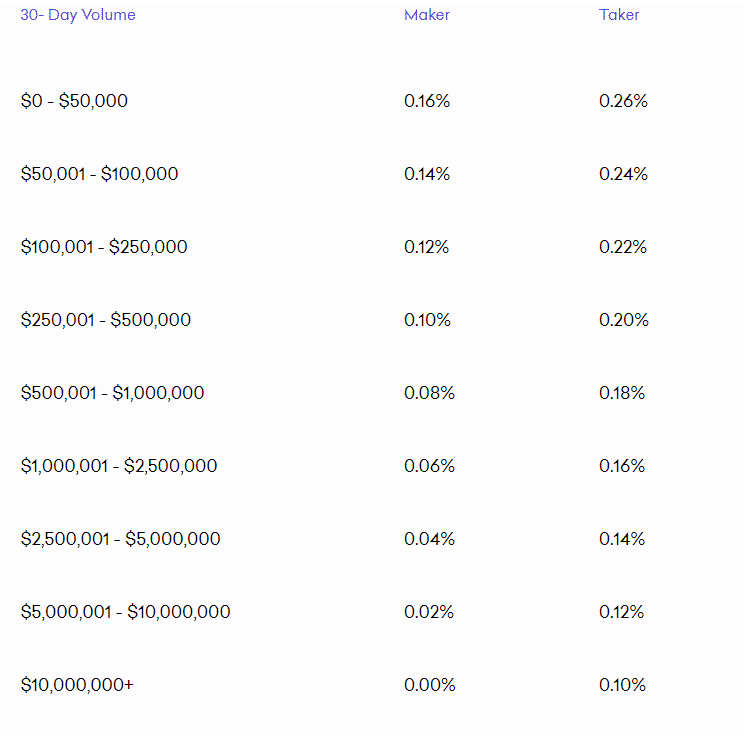Click the 0.00% maker fee value
Viewport: 745px width, 745px height.
430,685
